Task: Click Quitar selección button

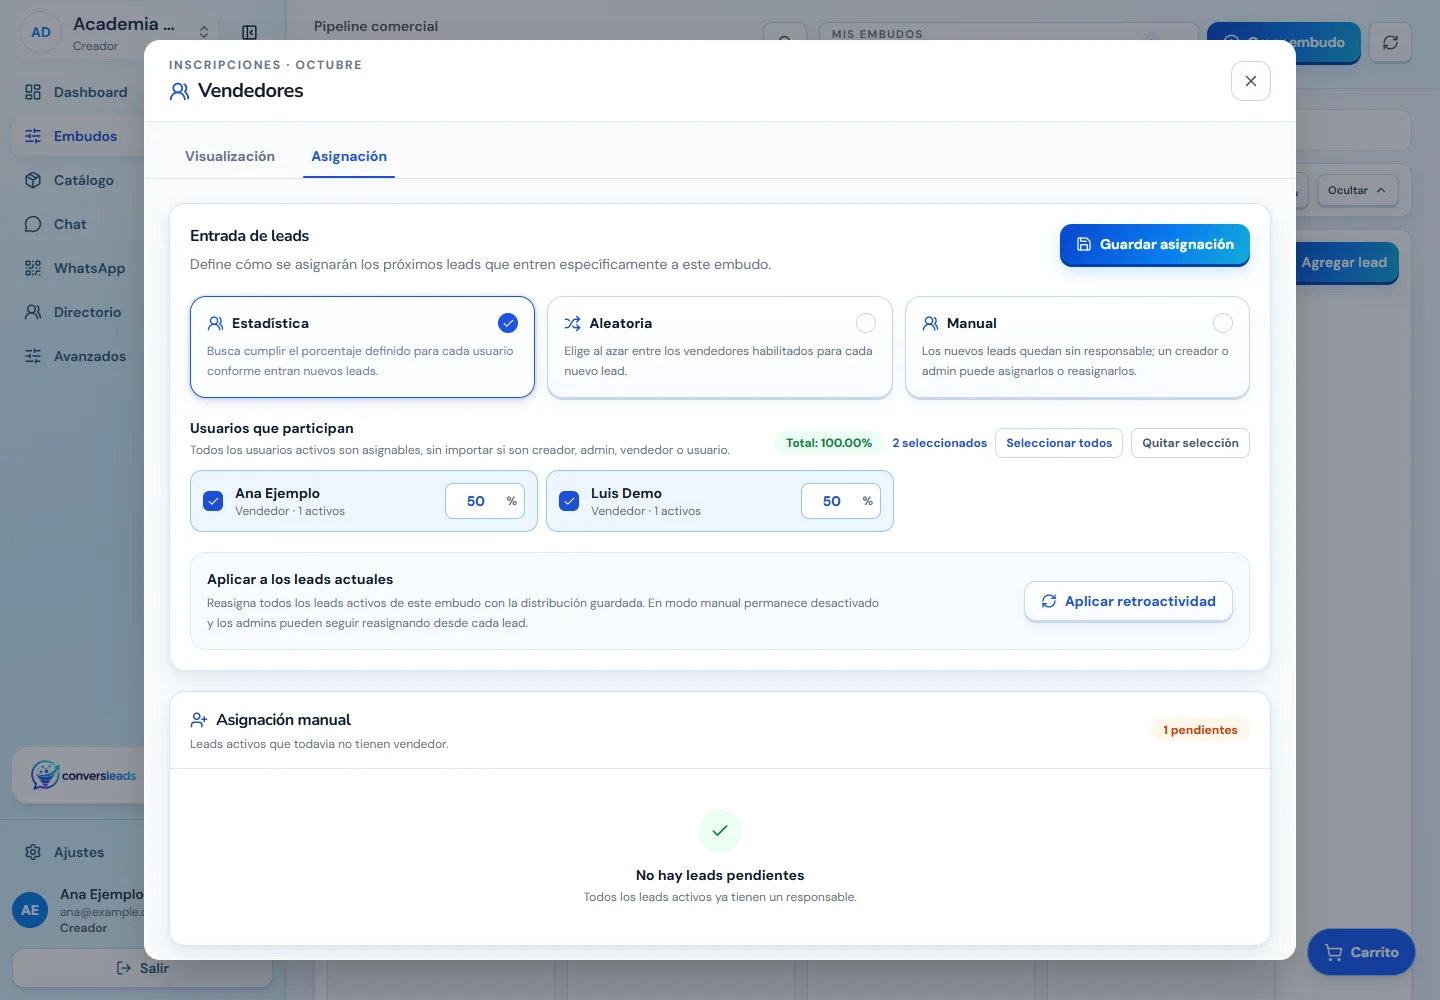Action: pyautogui.click(x=1190, y=443)
